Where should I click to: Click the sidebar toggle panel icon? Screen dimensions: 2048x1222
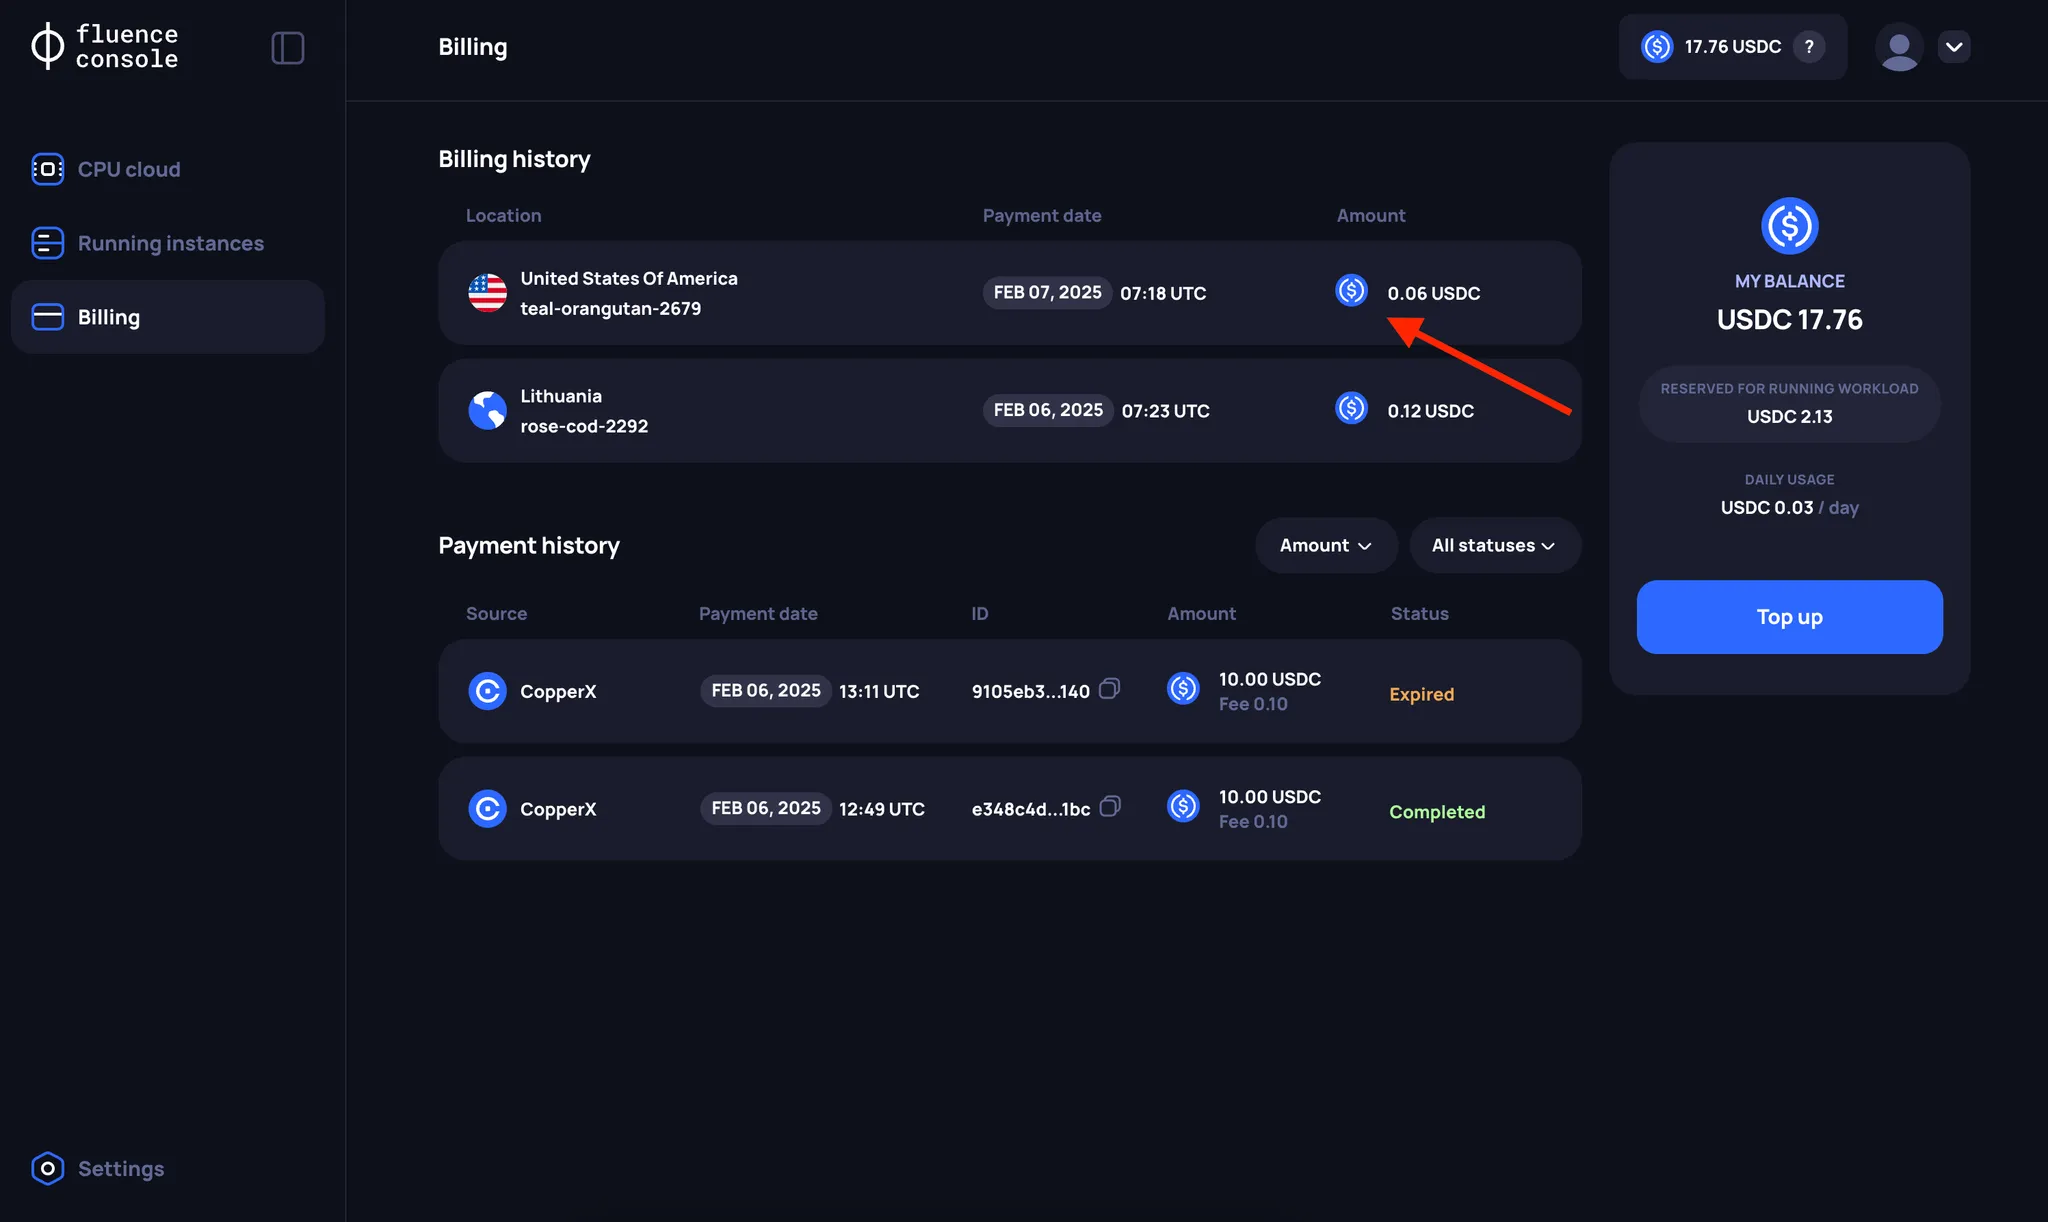pyautogui.click(x=288, y=47)
